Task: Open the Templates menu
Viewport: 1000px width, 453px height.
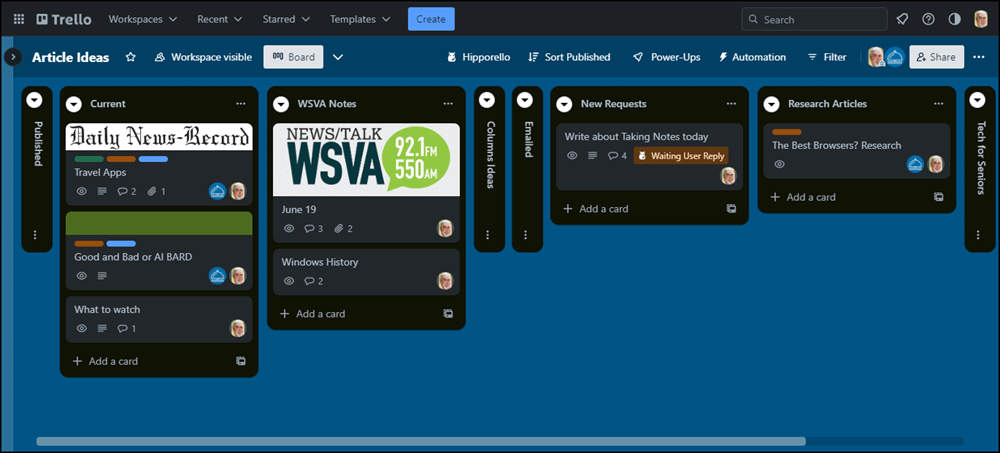Action: coord(360,19)
